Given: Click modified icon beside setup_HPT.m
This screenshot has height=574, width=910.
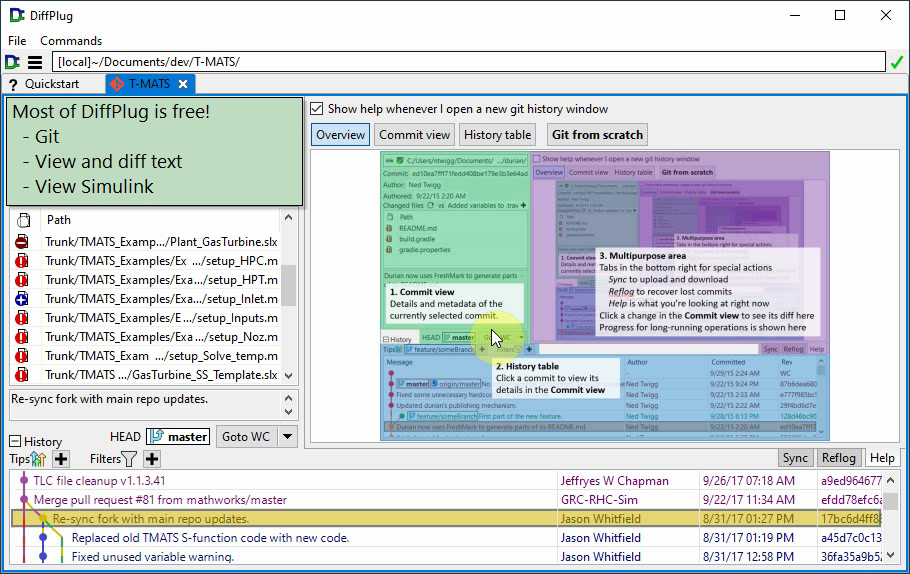Looking at the screenshot, I should pyautogui.click(x=21, y=280).
